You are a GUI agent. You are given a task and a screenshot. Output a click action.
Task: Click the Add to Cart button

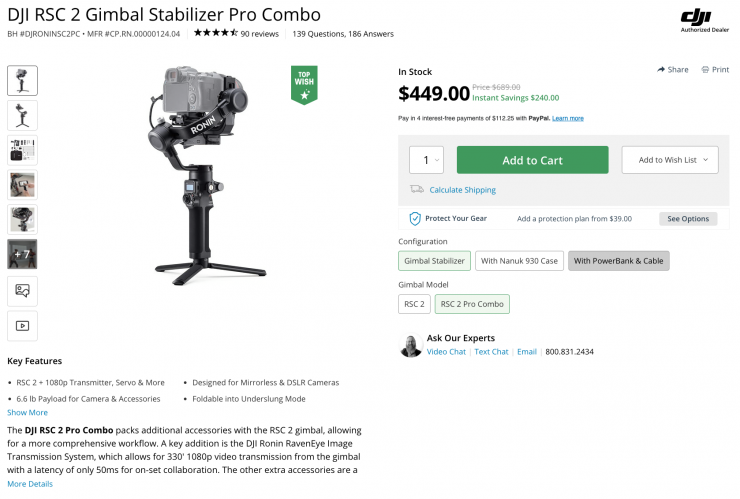532,160
